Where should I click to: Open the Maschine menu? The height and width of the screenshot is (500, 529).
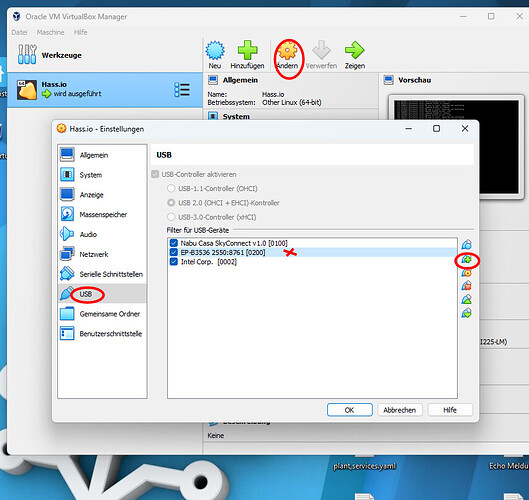[x=50, y=32]
